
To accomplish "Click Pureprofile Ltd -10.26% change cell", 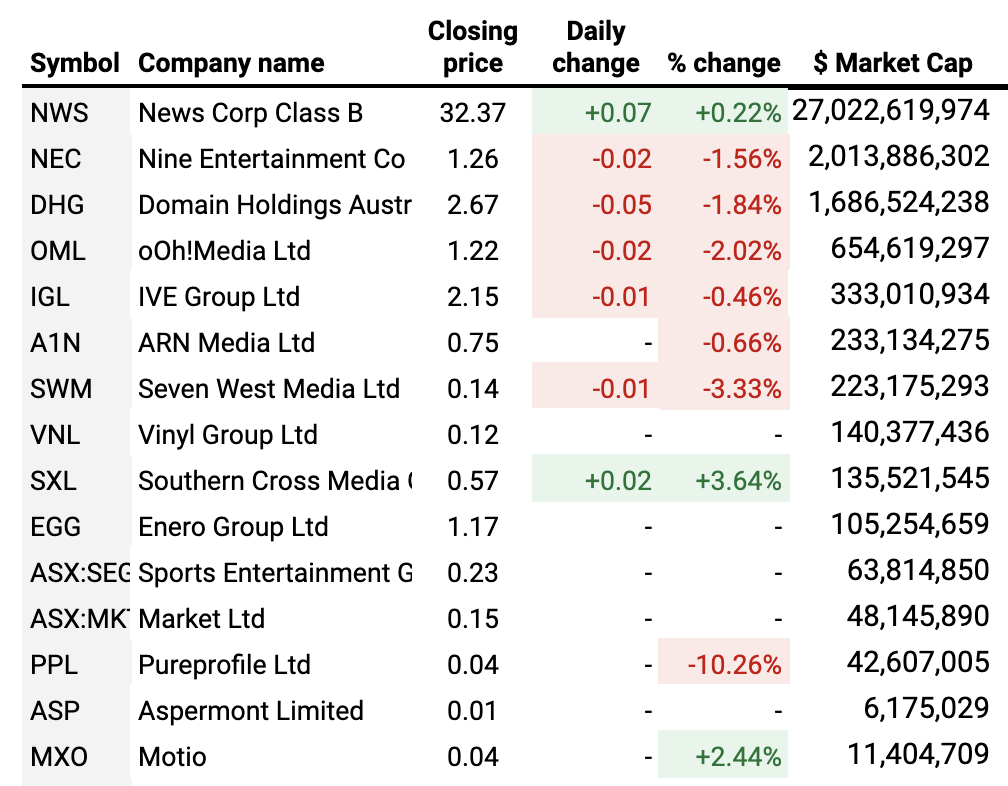I will click(x=735, y=665).
